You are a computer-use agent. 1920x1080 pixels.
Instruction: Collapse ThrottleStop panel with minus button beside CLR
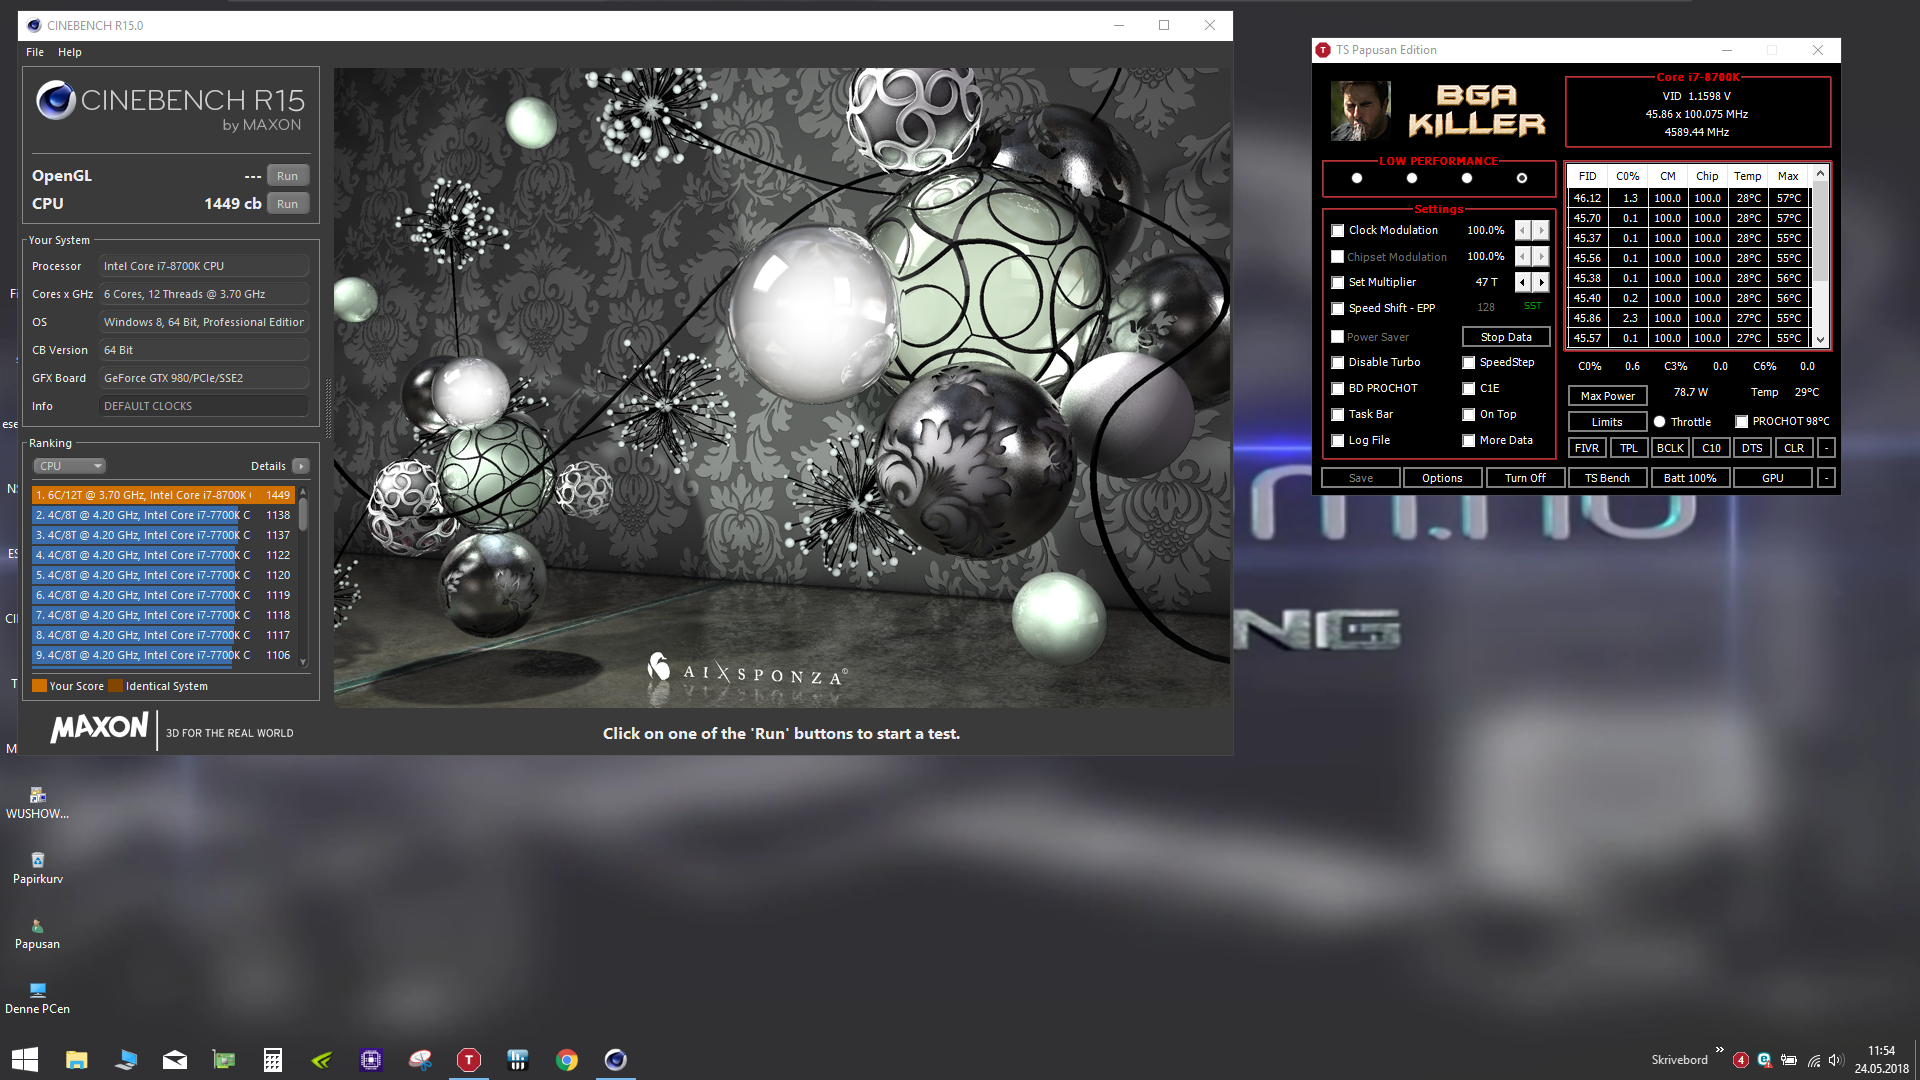pyautogui.click(x=1826, y=448)
